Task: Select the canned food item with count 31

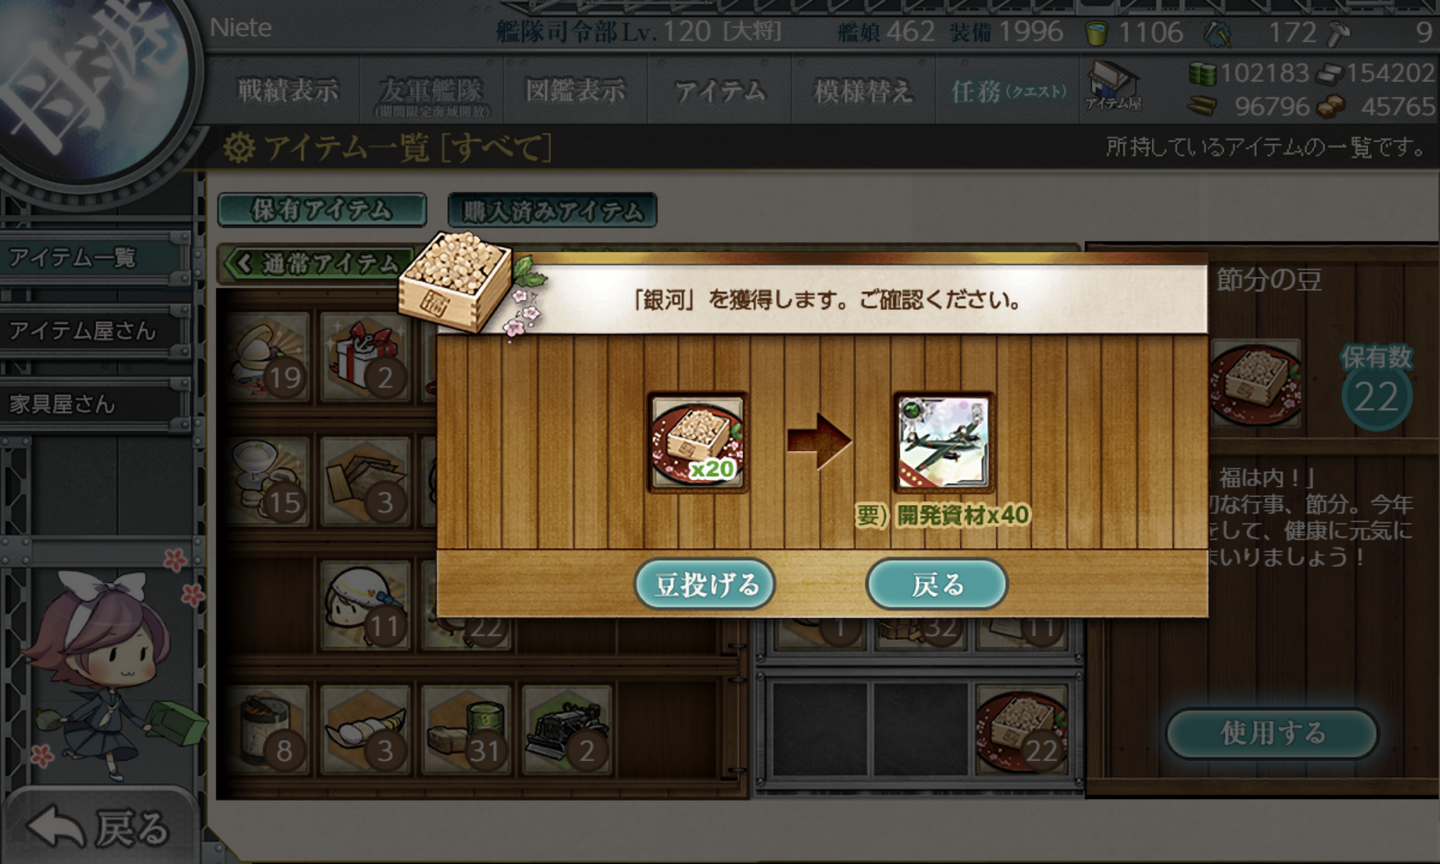Action: click(x=466, y=730)
